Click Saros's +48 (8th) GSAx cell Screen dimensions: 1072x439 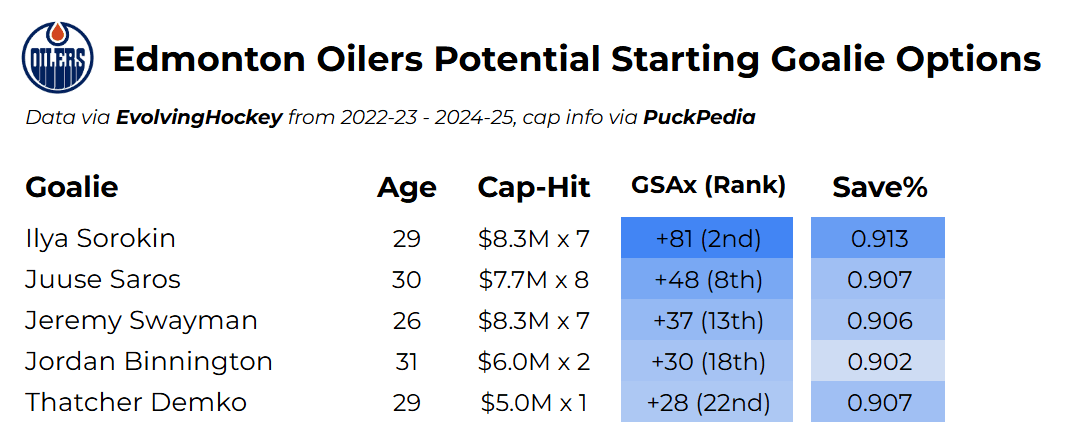707,280
